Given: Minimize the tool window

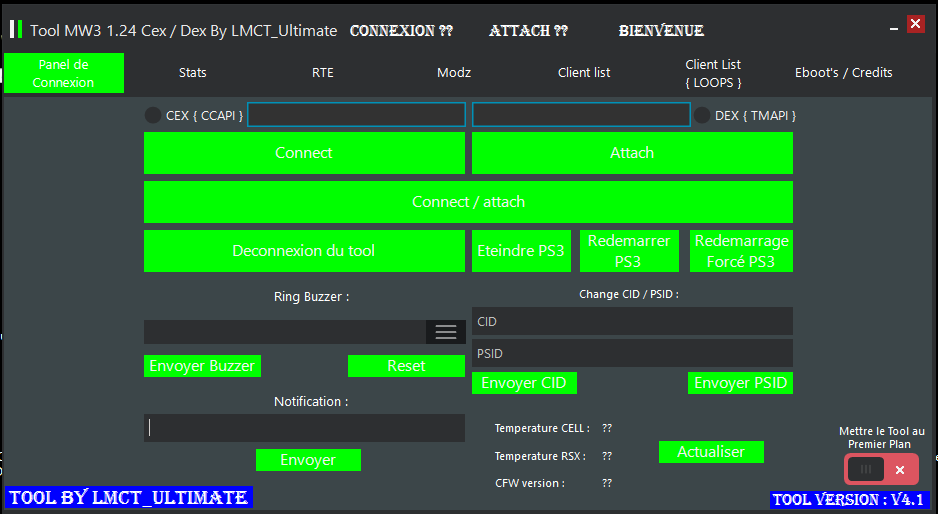Looking at the screenshot, I should [894, 28].
